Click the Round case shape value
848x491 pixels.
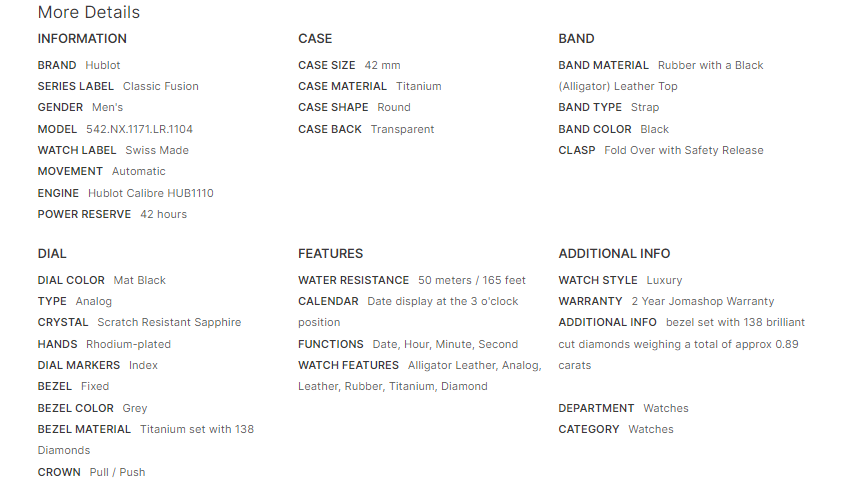pyautogui.click(x=394, y=107)
